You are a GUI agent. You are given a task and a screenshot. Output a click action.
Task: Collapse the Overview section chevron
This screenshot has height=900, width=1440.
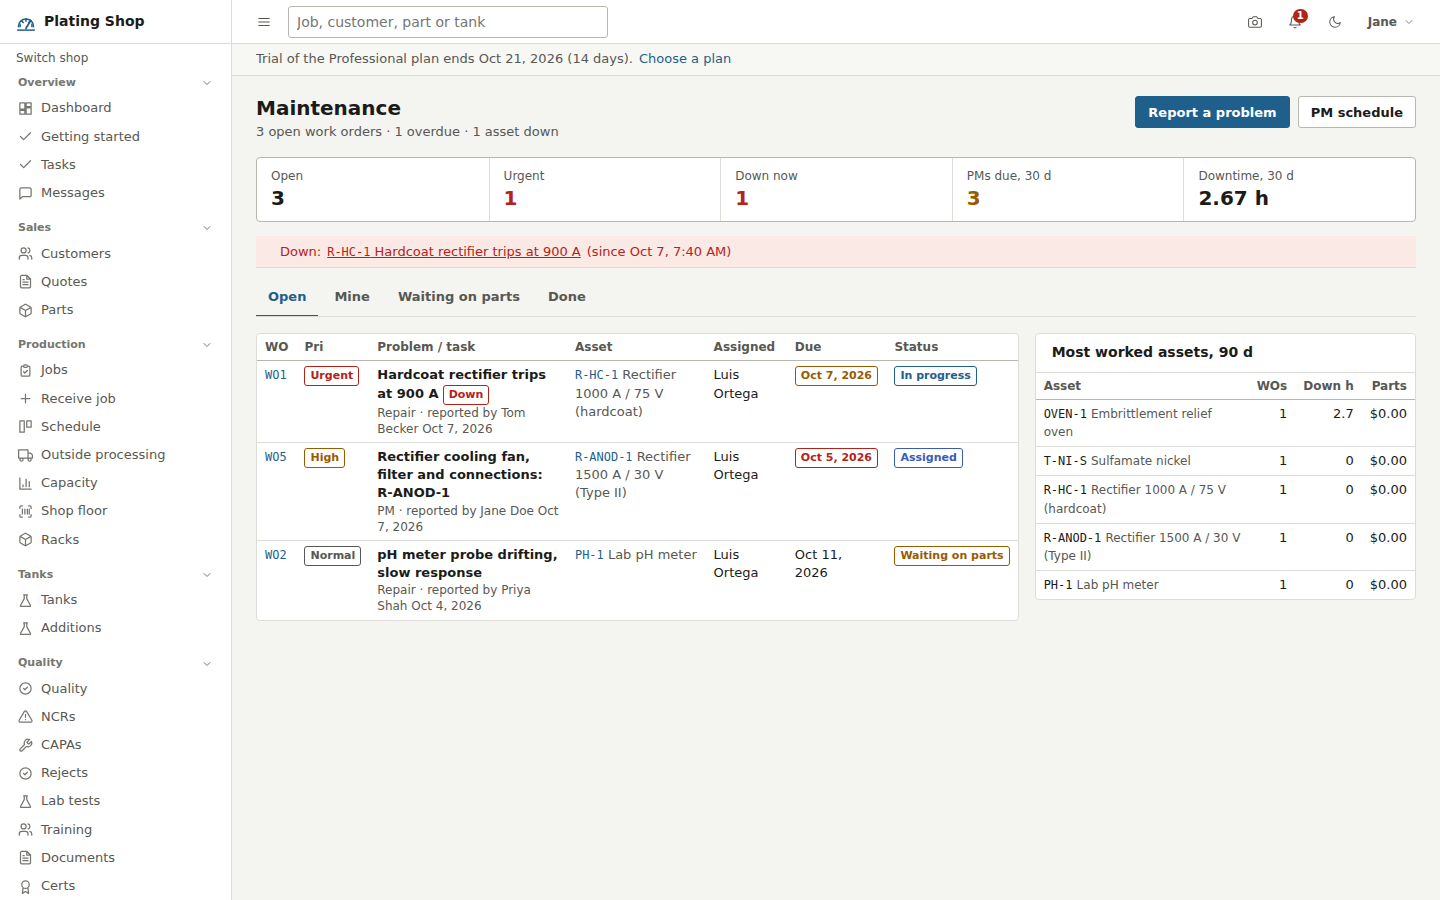coord(207,83)
